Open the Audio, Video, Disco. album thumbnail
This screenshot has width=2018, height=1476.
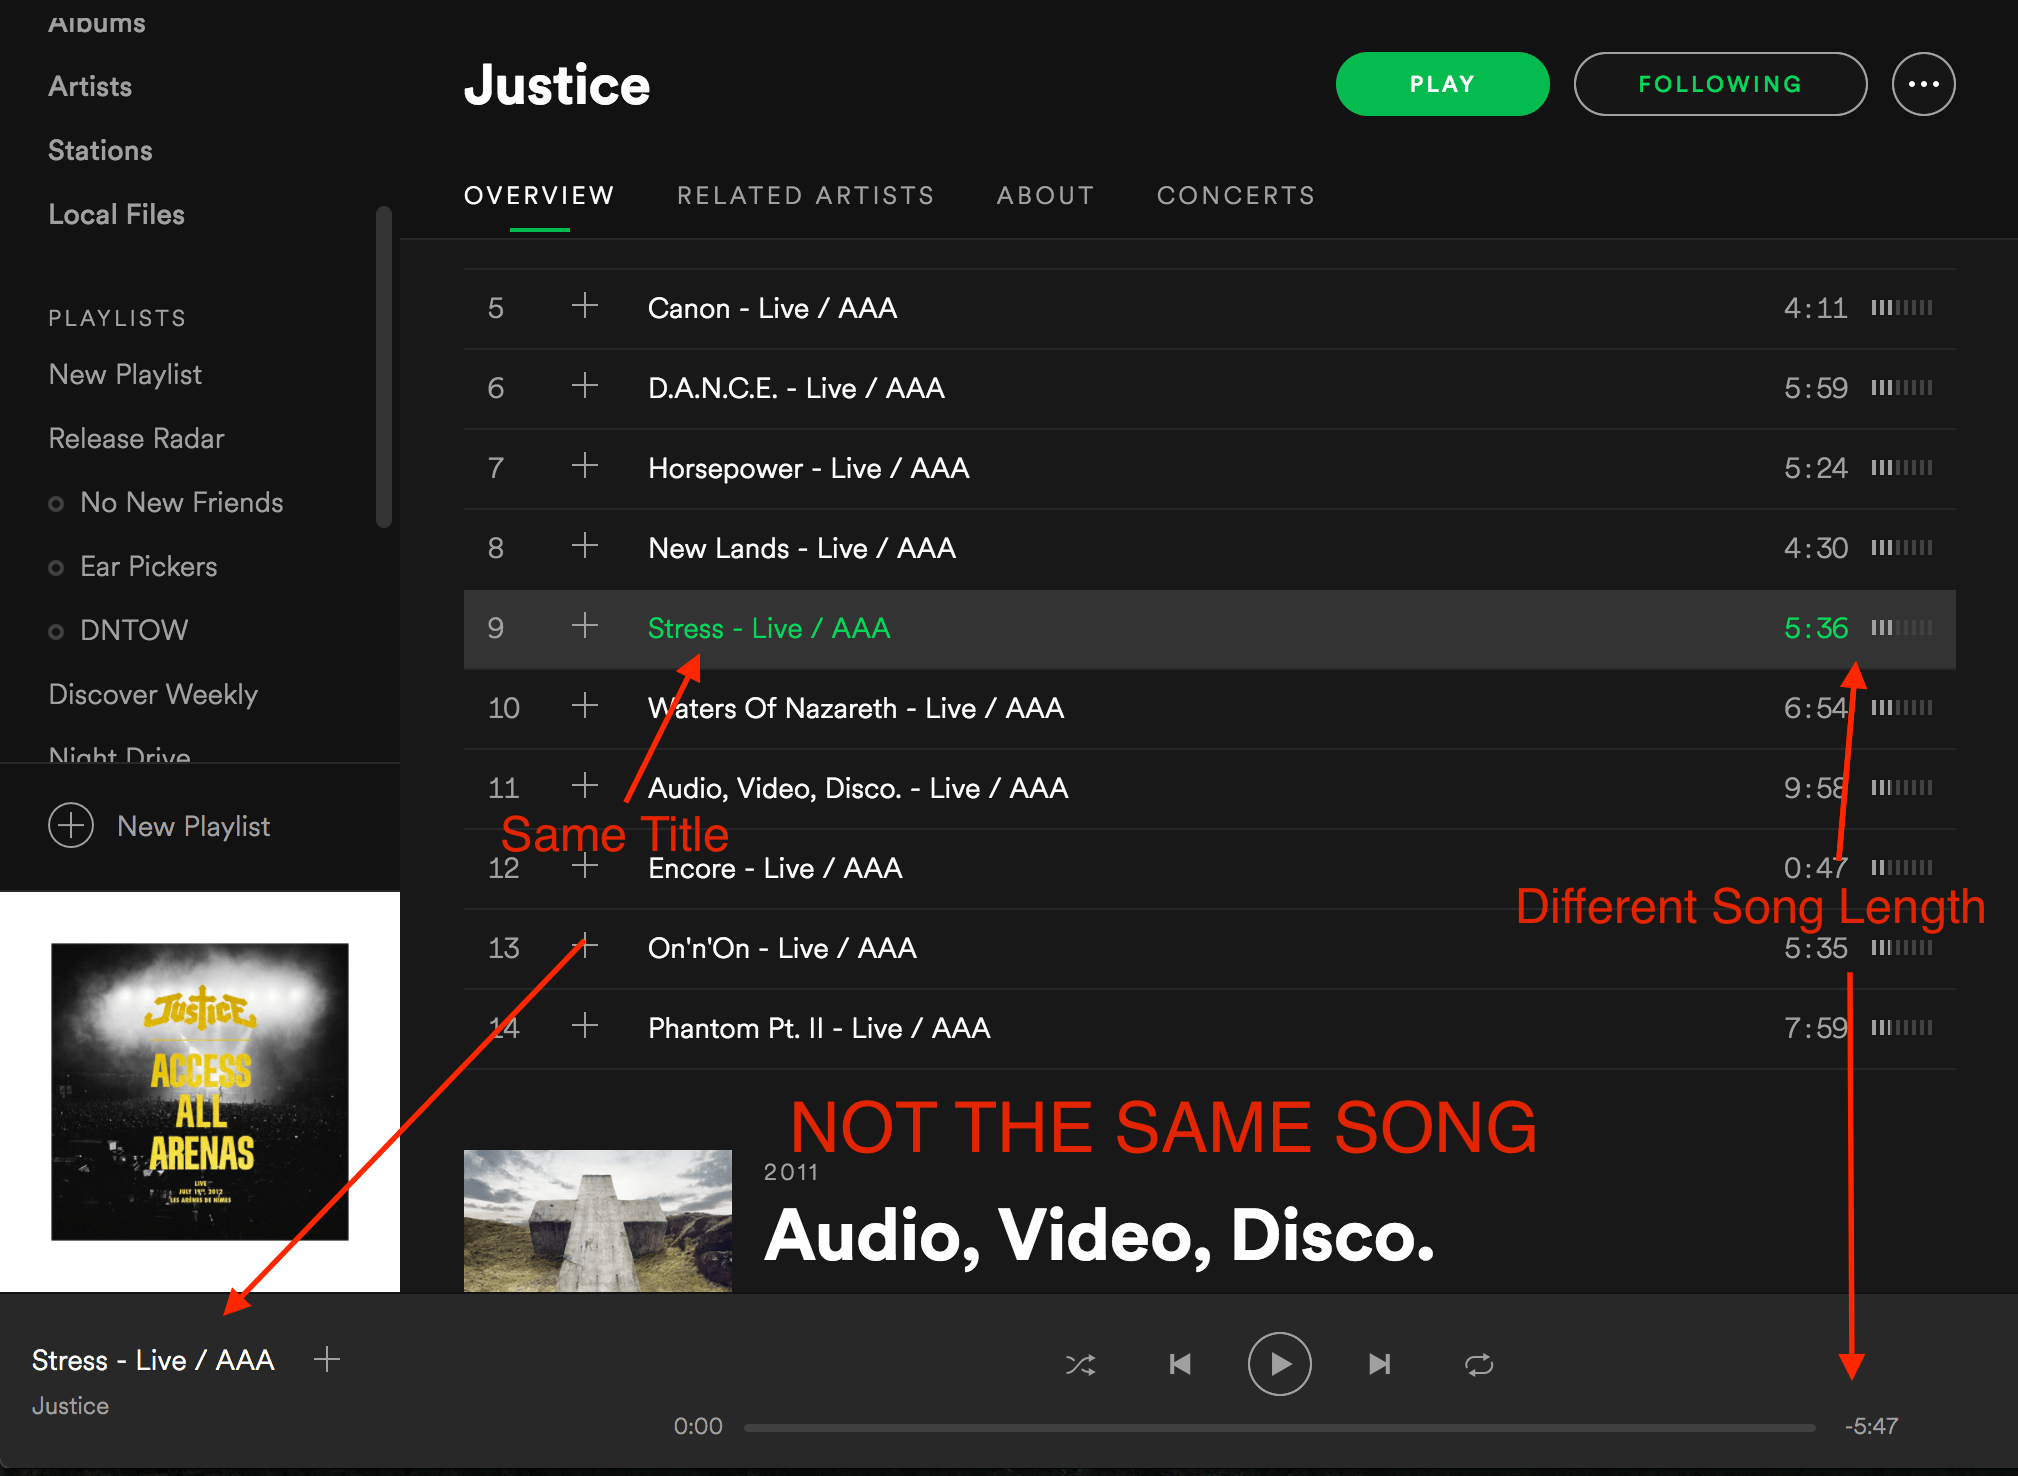[x=598, y=1220]
